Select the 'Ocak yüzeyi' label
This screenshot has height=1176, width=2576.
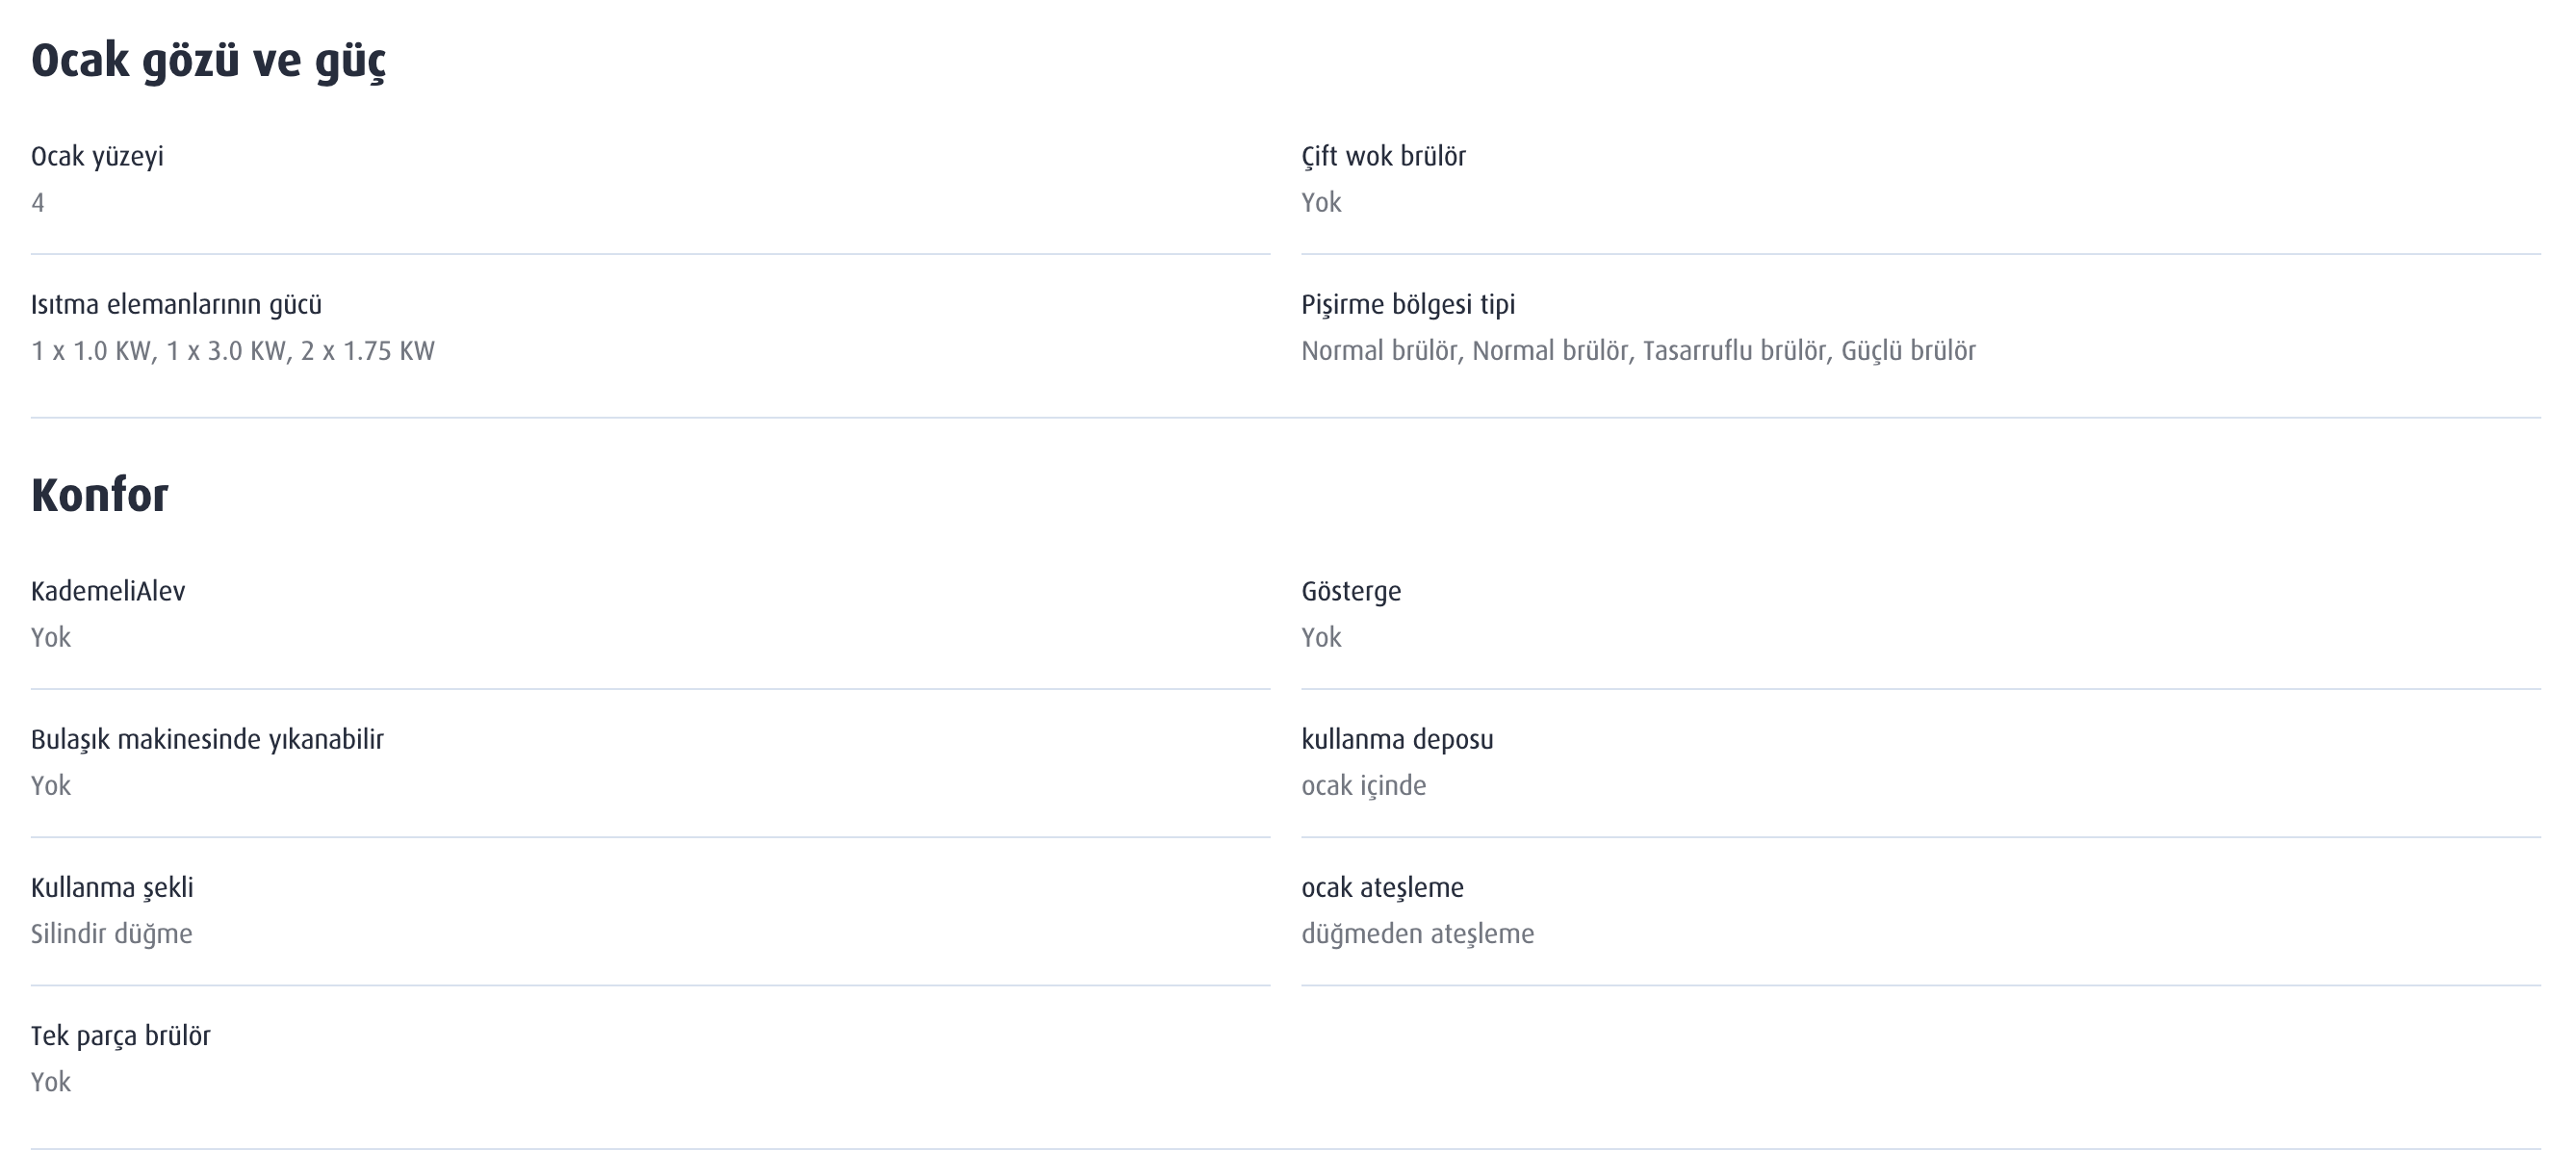(97, 157)
